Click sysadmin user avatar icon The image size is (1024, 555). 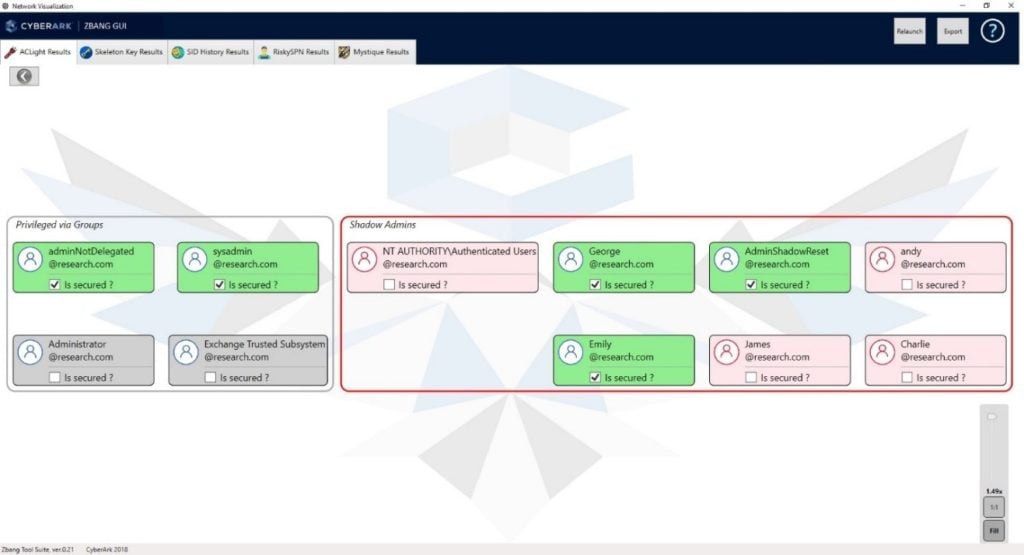click(195, 259)
